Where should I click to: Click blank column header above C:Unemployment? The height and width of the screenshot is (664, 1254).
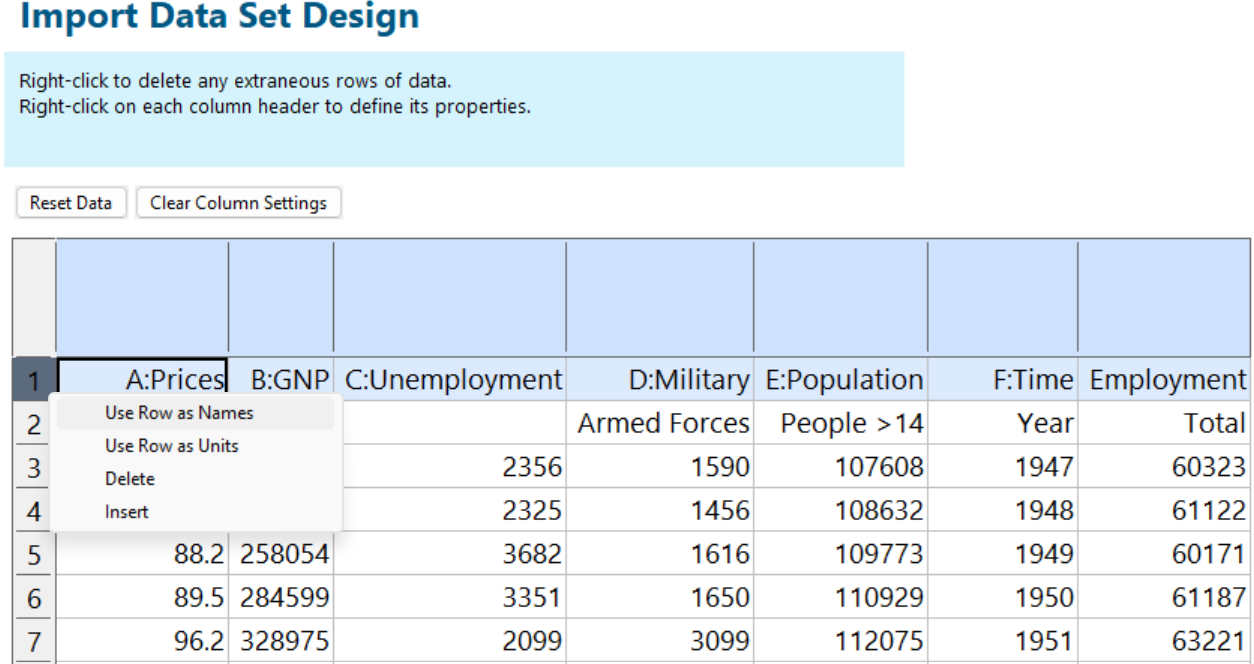pos(450,298)
